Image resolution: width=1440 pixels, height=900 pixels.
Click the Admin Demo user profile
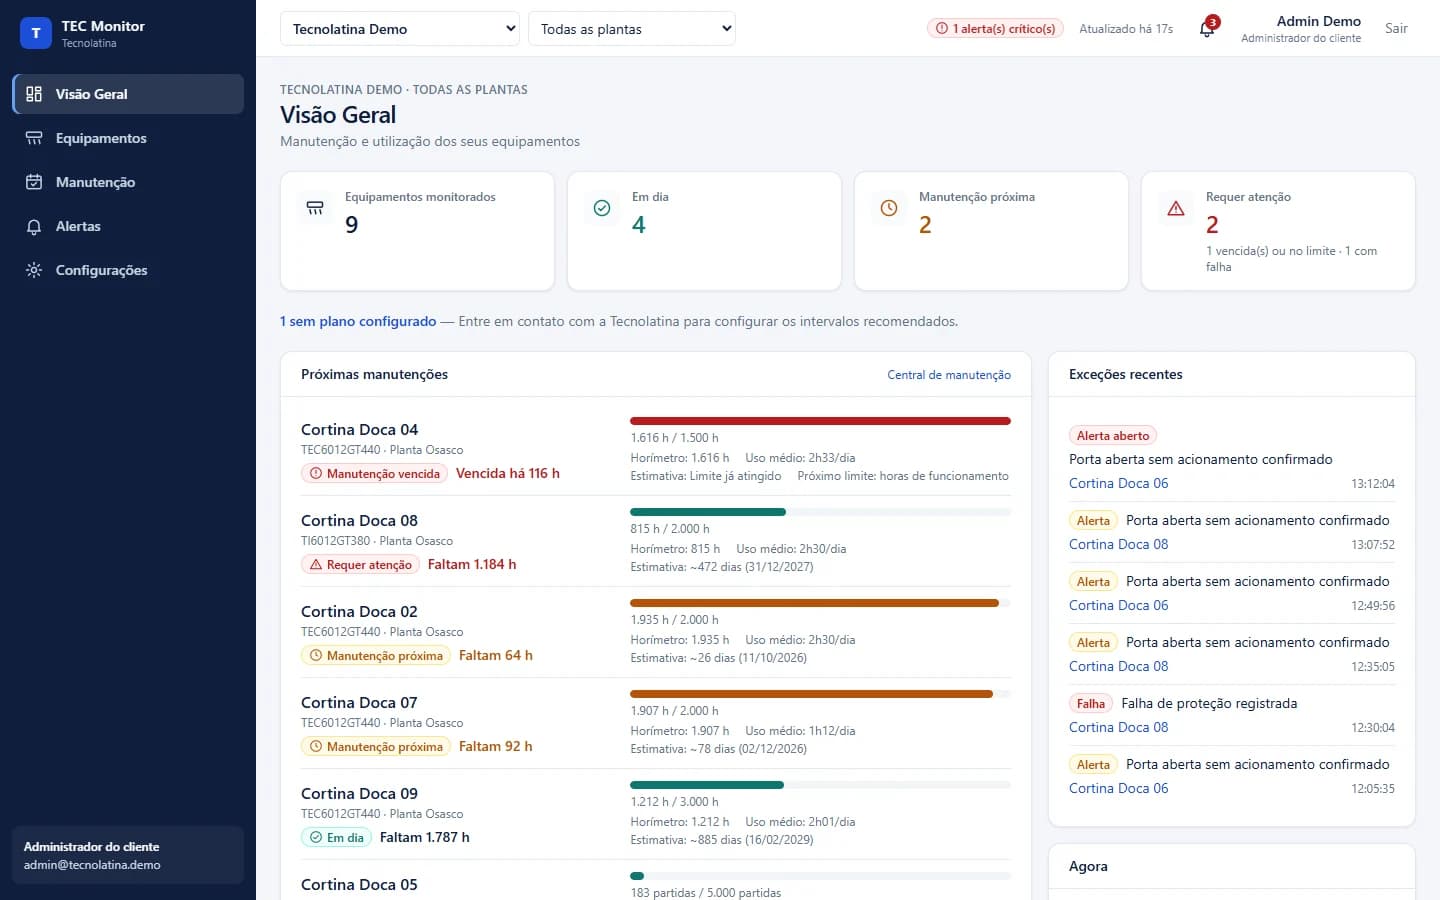click(x=1300, y=29)
